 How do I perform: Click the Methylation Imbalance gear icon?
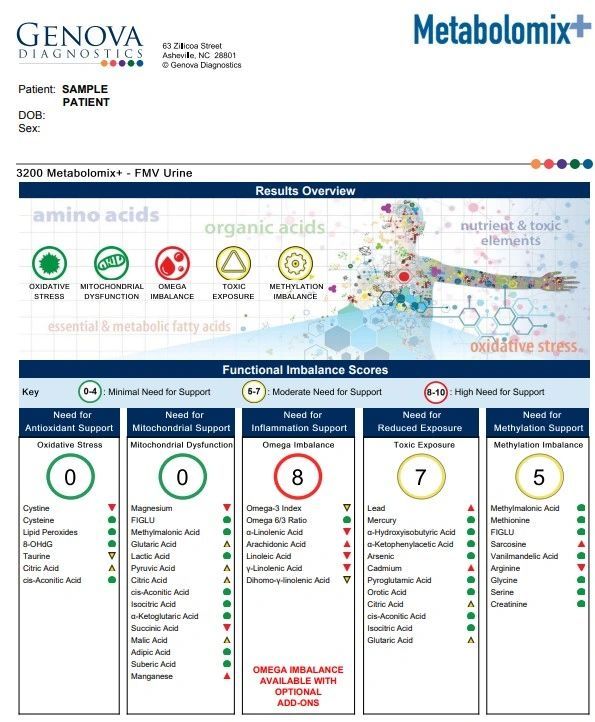click(x=295, y=263)
